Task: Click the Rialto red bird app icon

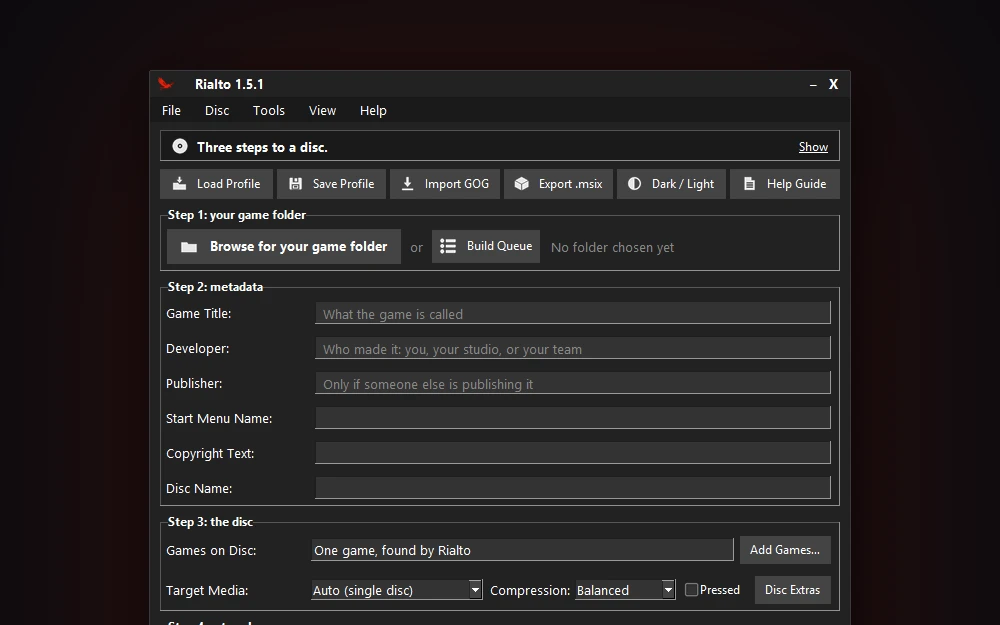Action: pos(166,84)
